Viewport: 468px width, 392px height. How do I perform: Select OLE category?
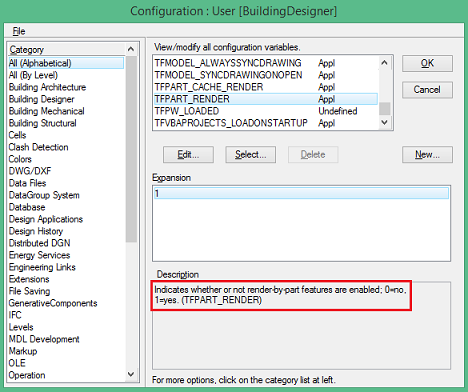coord(66,363)
